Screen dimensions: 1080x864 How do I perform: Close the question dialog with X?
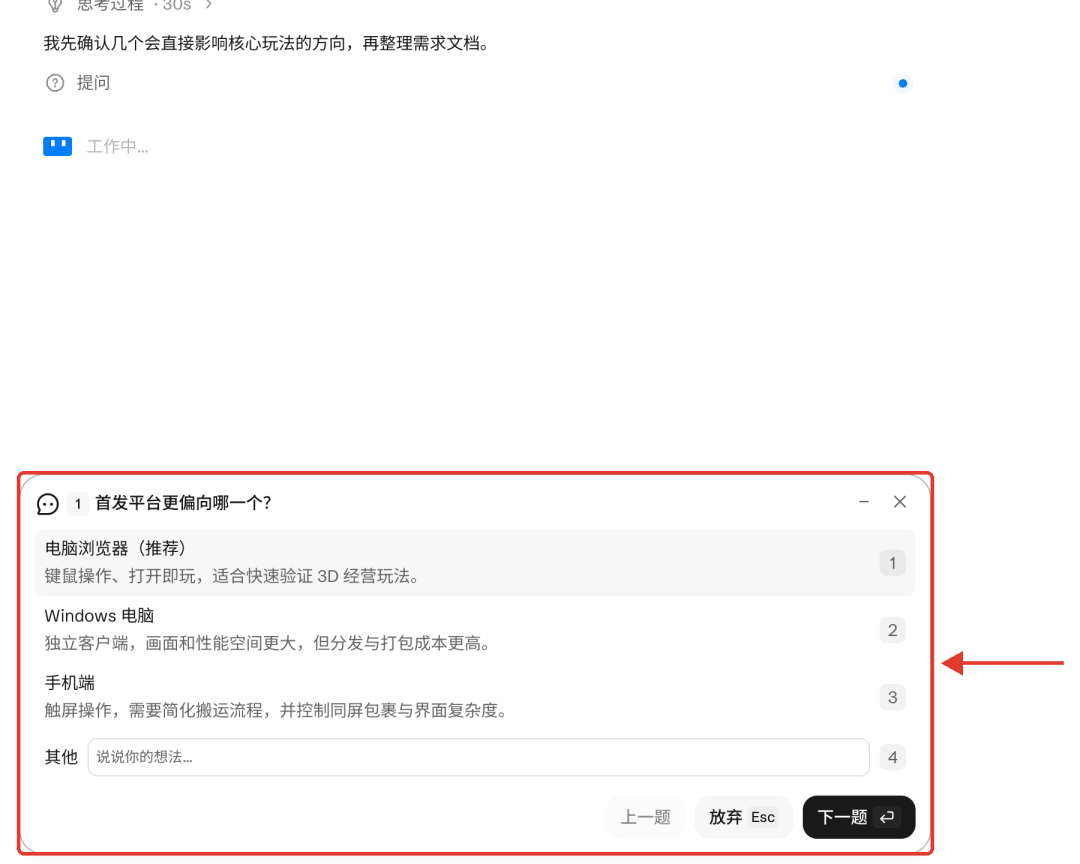pos(900,502)
